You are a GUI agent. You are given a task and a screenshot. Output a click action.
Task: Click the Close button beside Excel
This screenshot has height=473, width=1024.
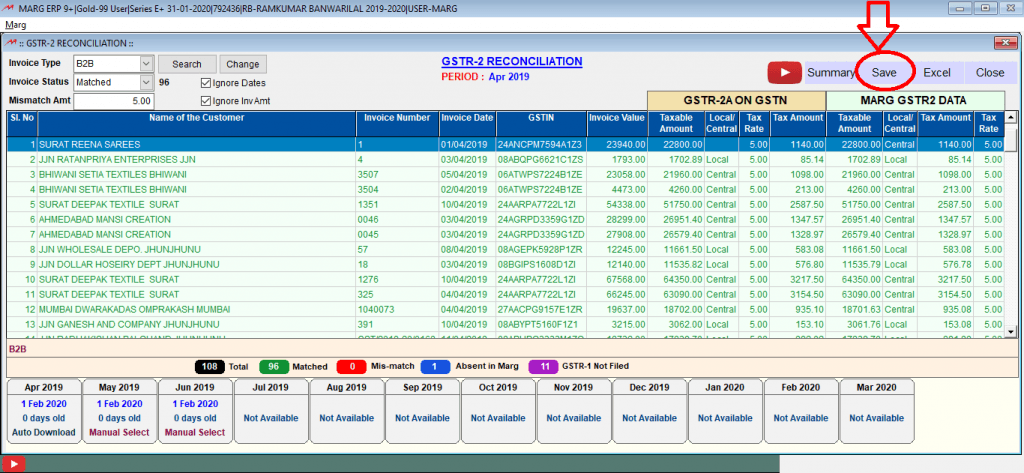pos(990,73)
